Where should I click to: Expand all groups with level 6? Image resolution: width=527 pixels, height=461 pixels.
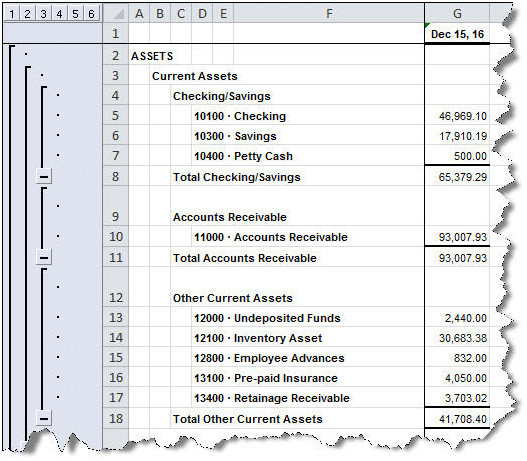91,14
